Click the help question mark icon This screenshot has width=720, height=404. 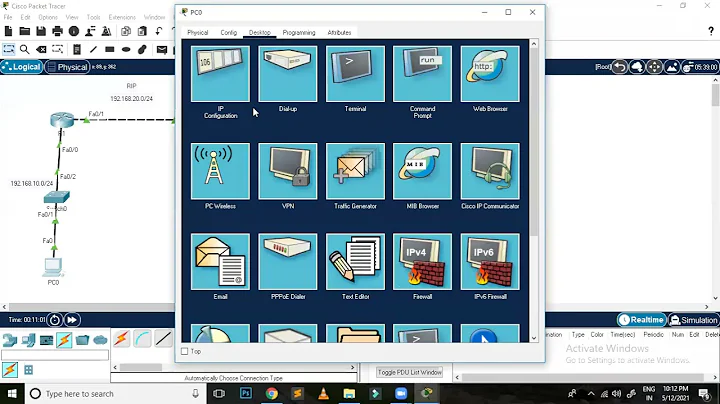click(x=711, y=31)
